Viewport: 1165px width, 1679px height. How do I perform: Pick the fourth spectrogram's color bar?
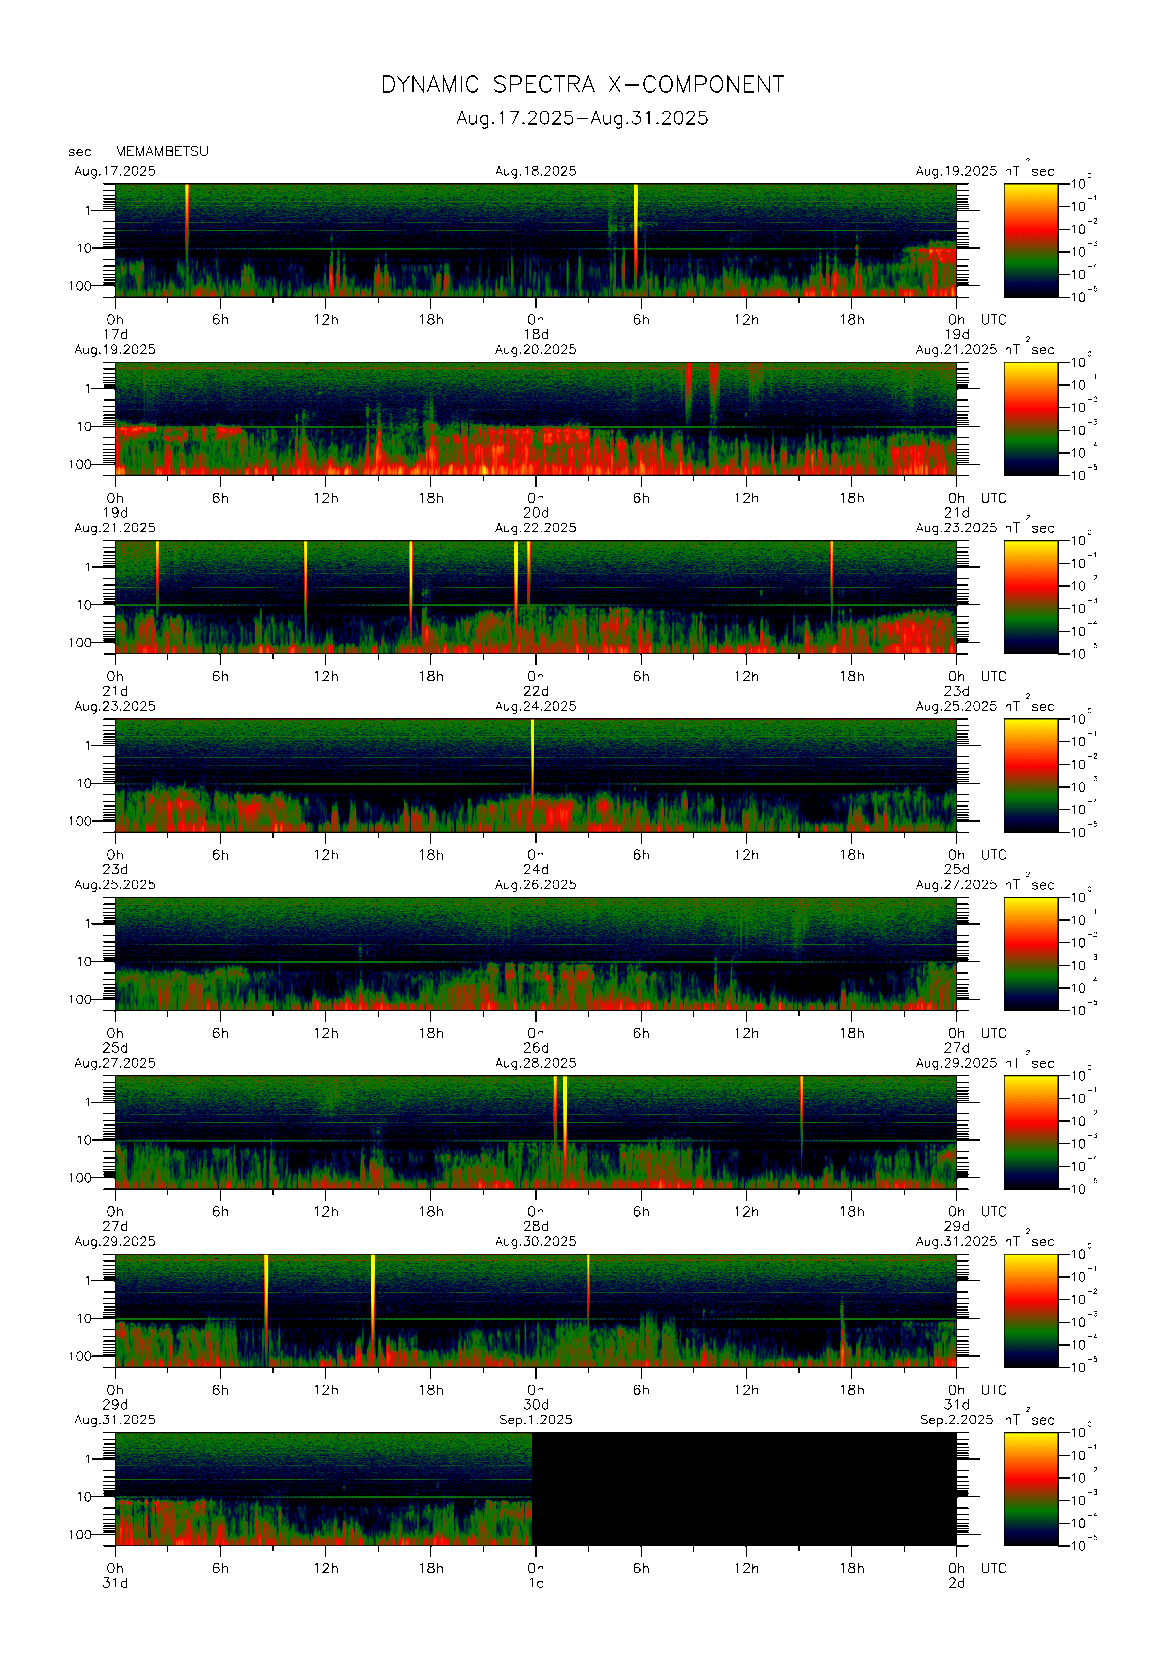(1030, 775)
